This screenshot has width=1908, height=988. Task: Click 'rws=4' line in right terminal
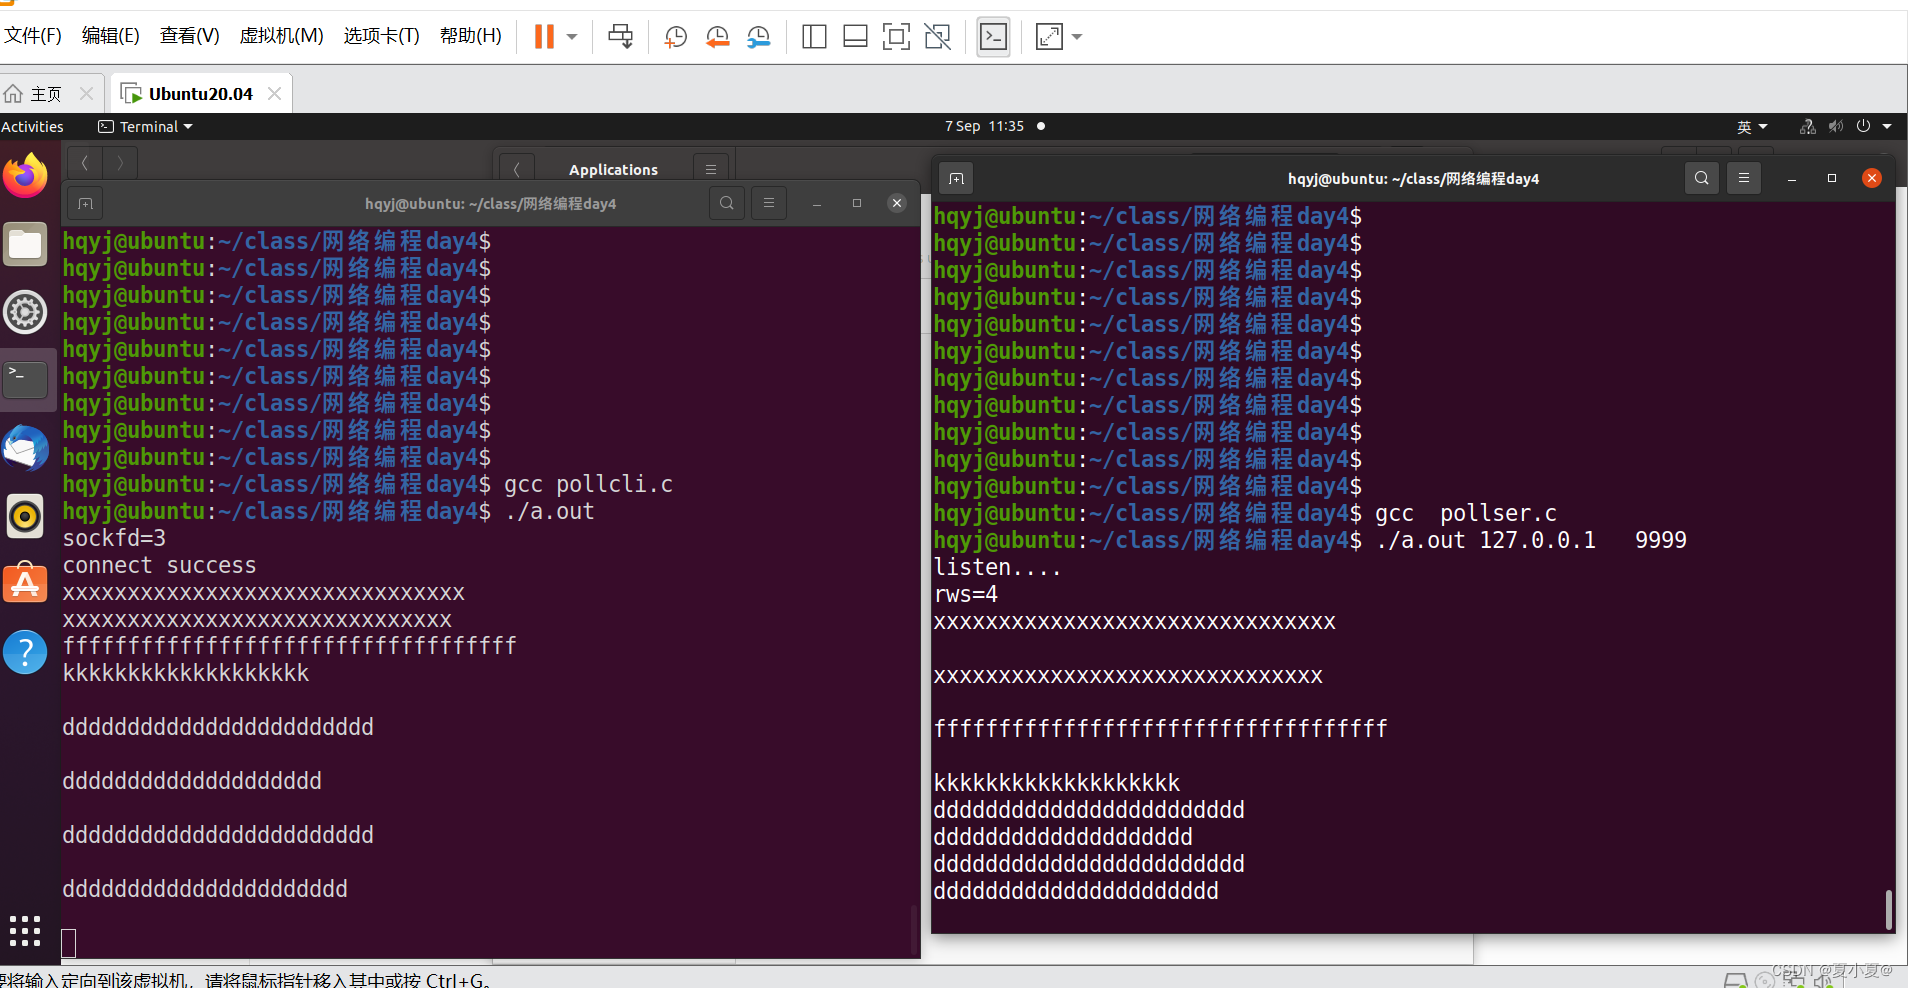(x=965, y=594)
